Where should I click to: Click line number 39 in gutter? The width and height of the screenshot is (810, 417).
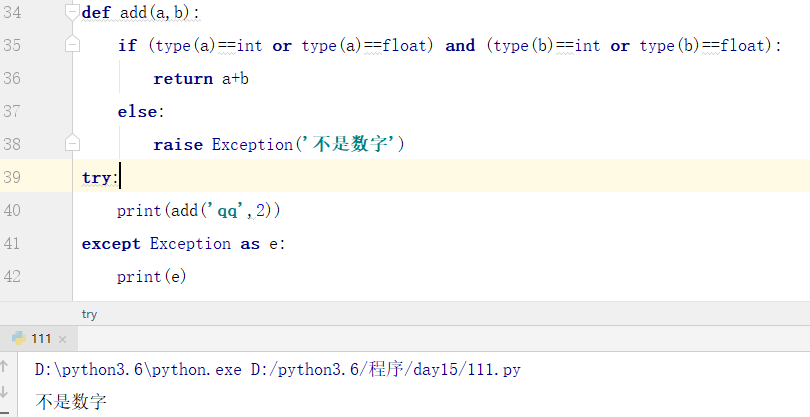pyautogui.click(x=12, y=177)
